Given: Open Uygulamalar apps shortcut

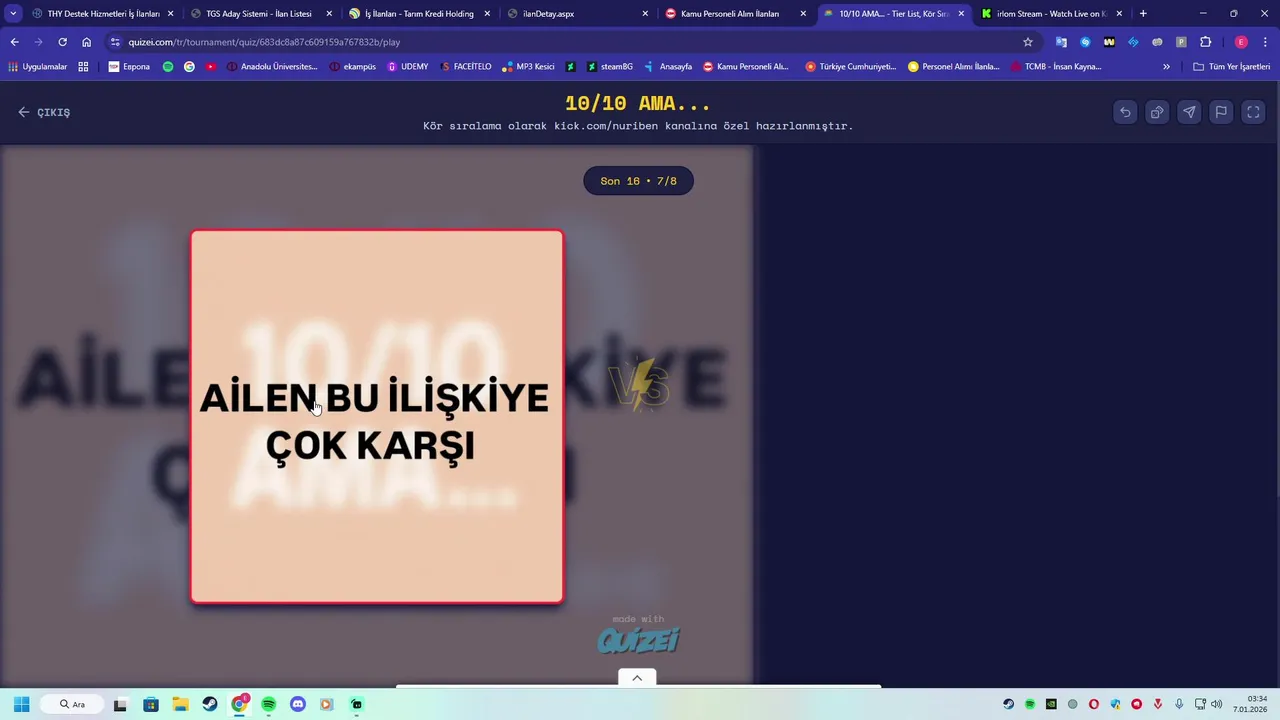Looking at the screenshot, I should [38, 67].
